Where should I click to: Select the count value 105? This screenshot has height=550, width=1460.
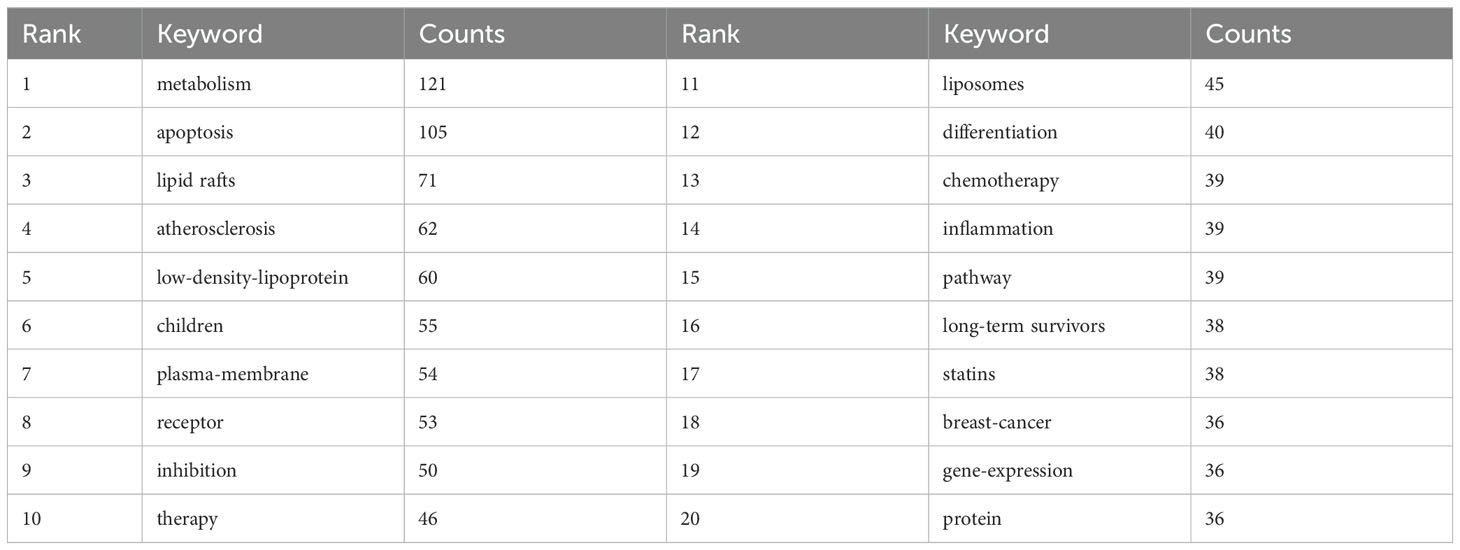click(x=433, y=132)
